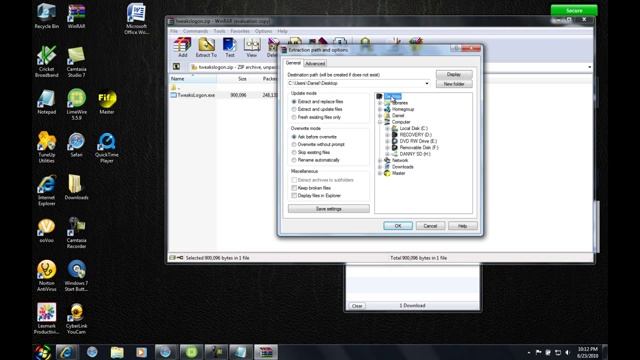Image resolution: width=640 pixels, height=360 pixels.
Task: Select Fresh existing files only option
Action: (x=316, y=117)
